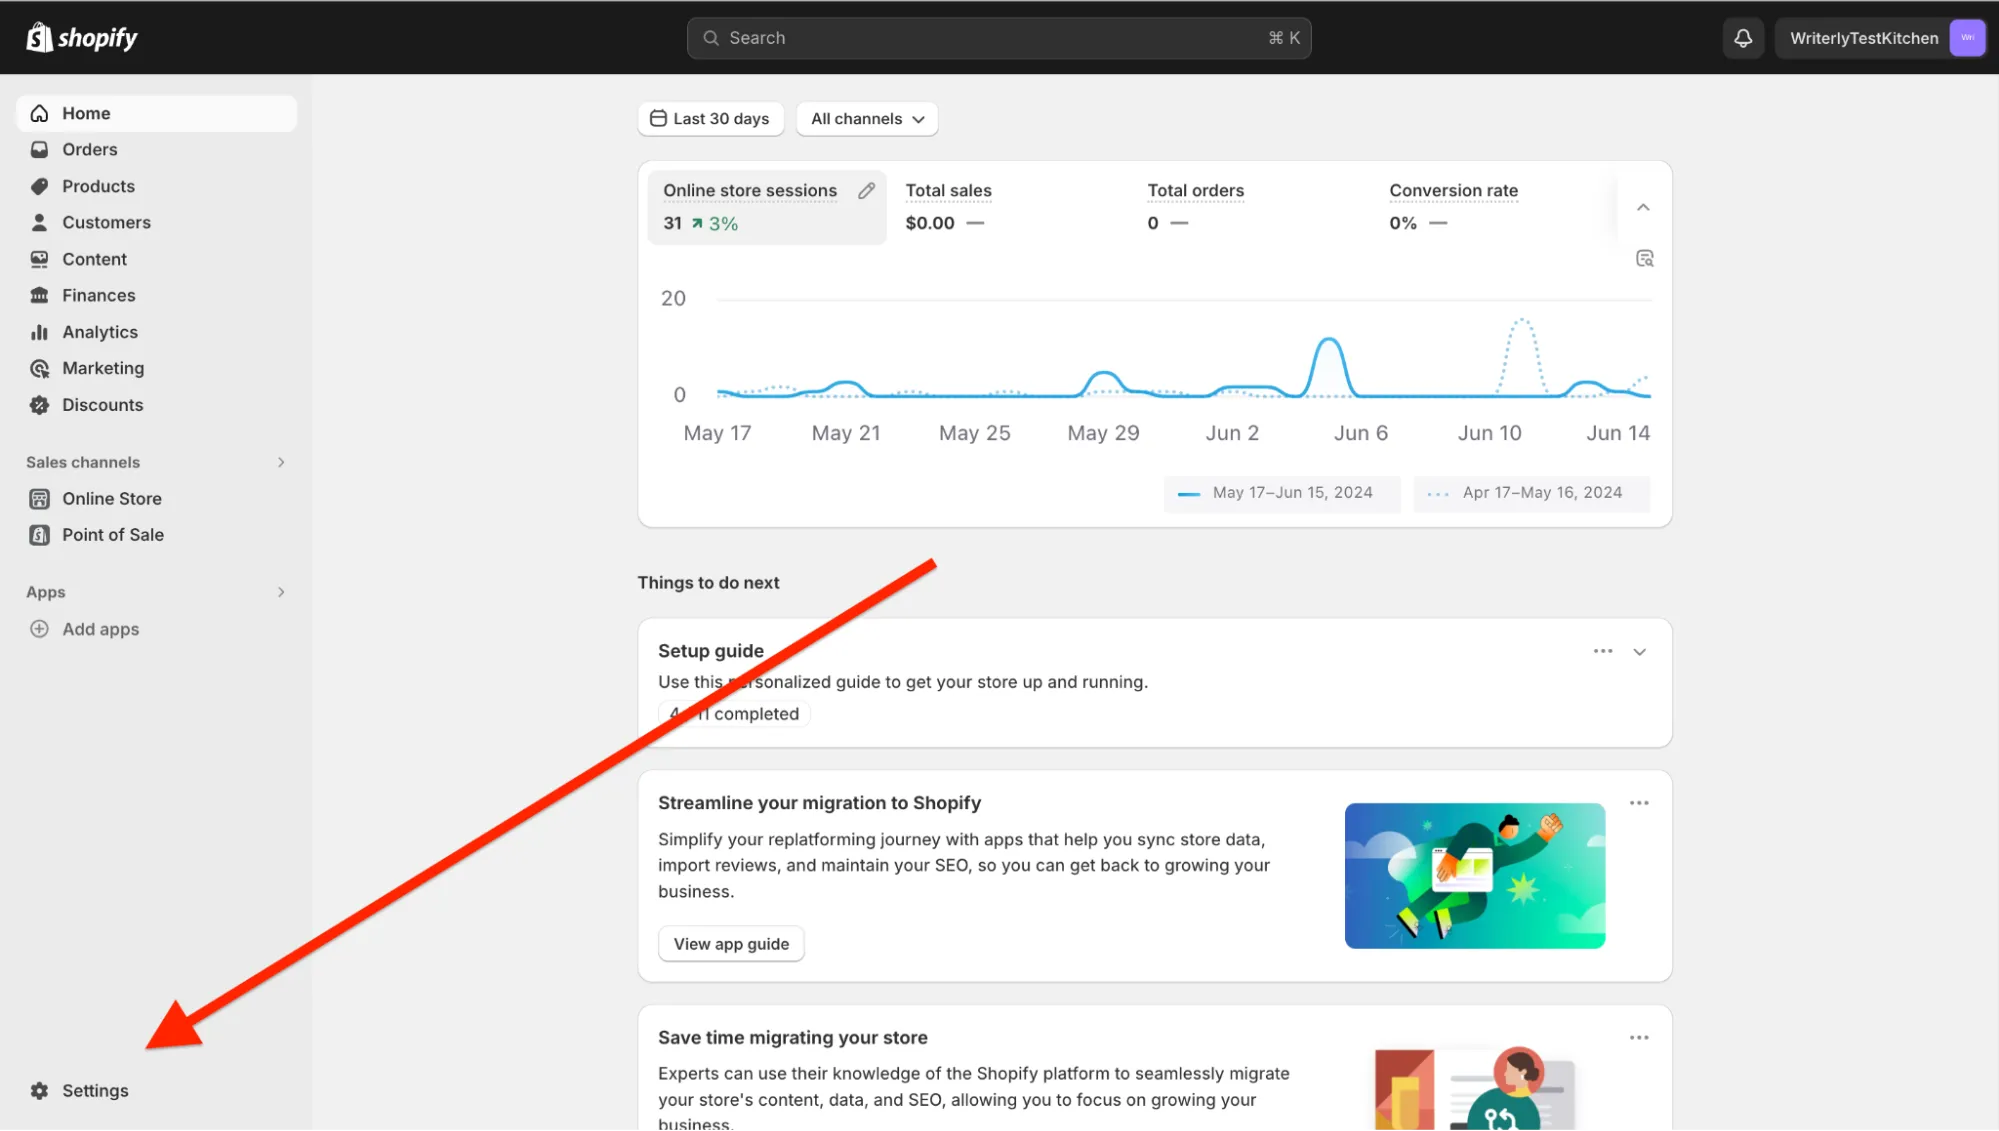Select the Online store sessions metric
The width and height of the screenshot is (1999, 1131).
tap(767, 207)
